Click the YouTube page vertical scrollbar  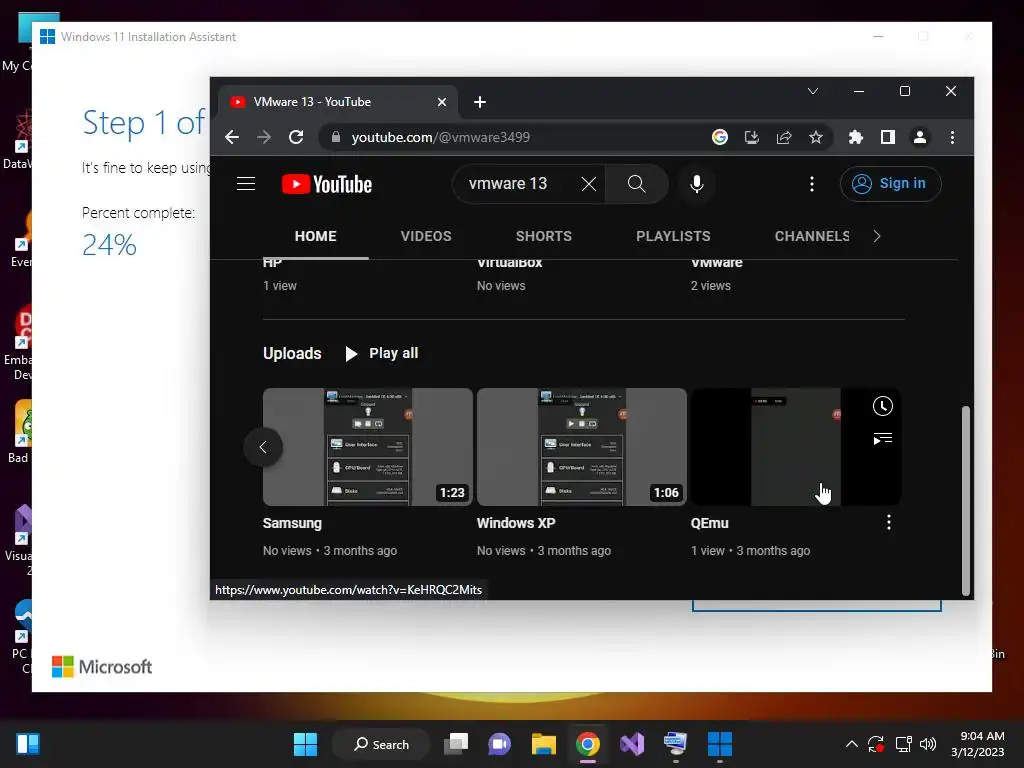point(965,500)
